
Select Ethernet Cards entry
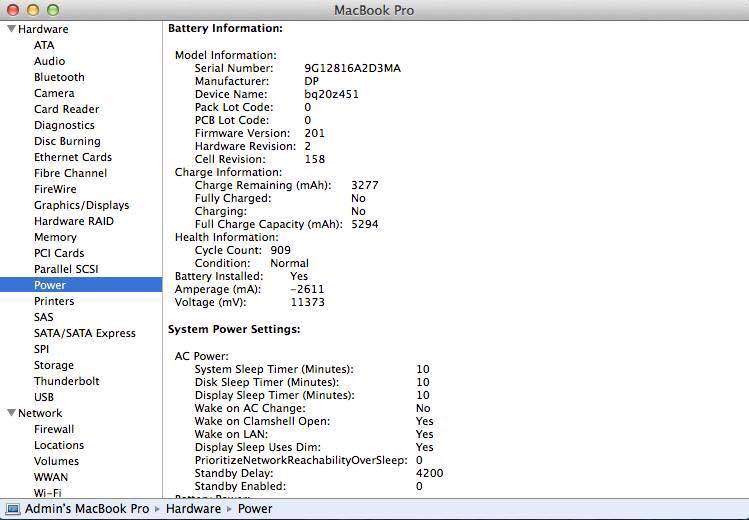[x=73, y=157]
